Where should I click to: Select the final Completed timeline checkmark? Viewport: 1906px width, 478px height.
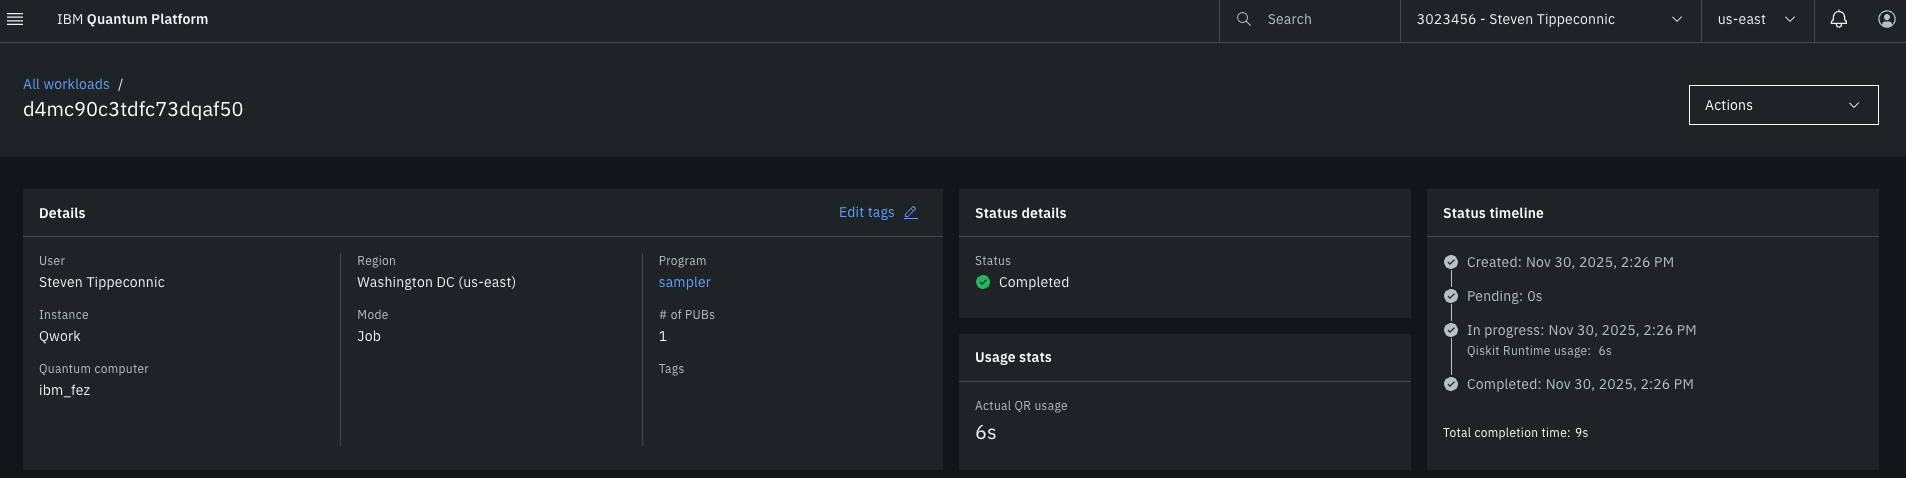coord(1451,384)
